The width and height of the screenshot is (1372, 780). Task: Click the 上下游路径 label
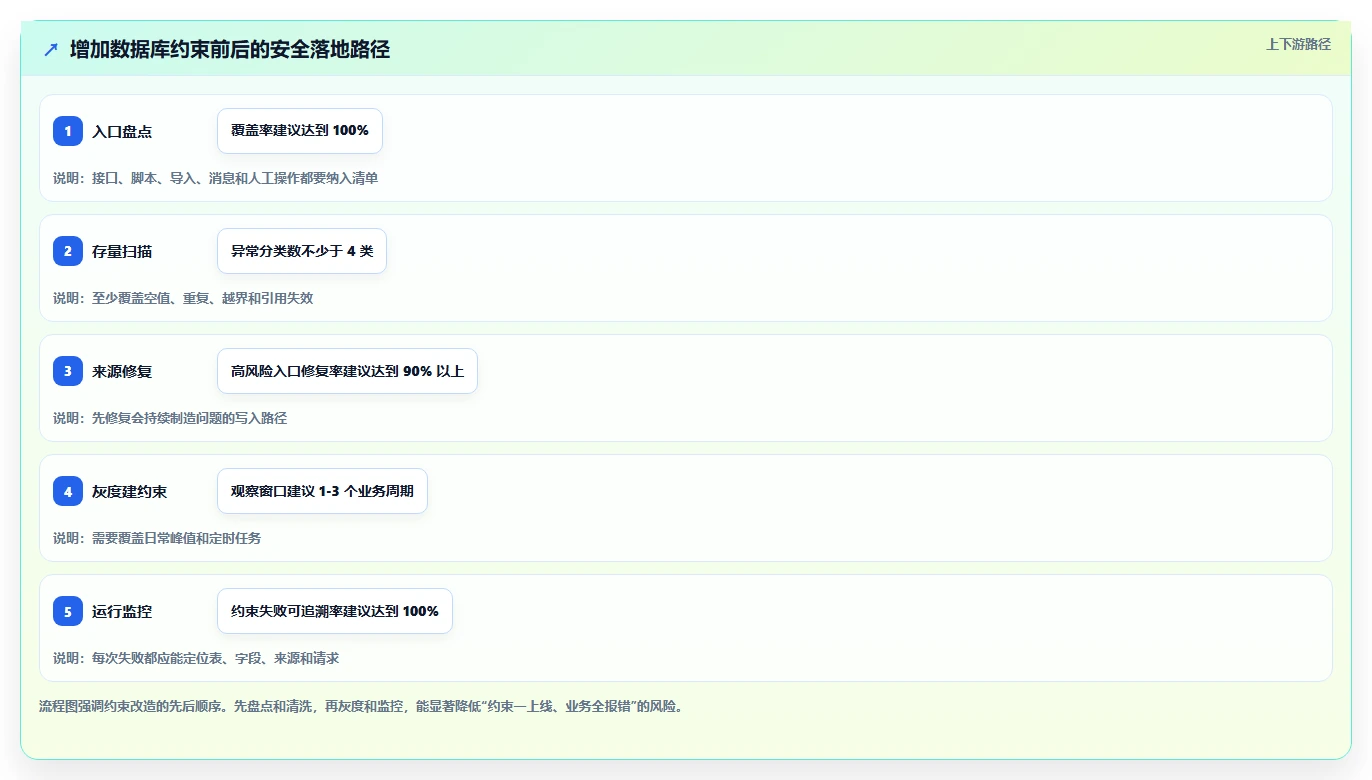pos(1298,44)
